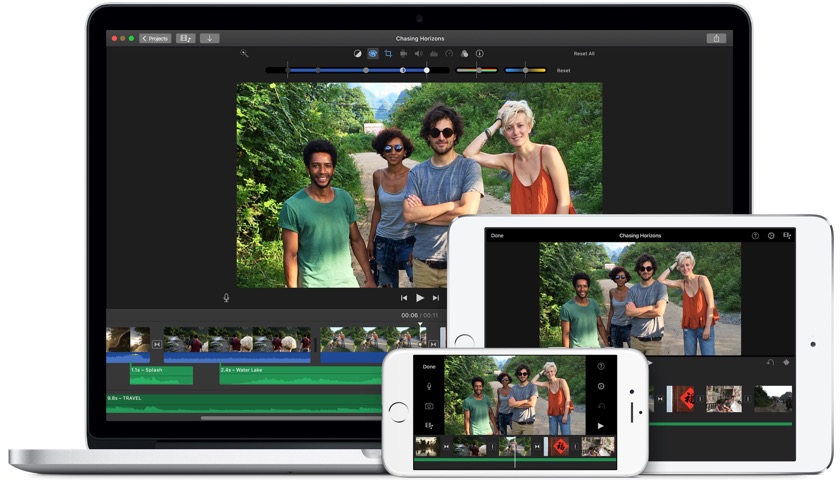840x480 pixels.
Task: Select the cropping tool icon
Action: click(x=388, y=53)
